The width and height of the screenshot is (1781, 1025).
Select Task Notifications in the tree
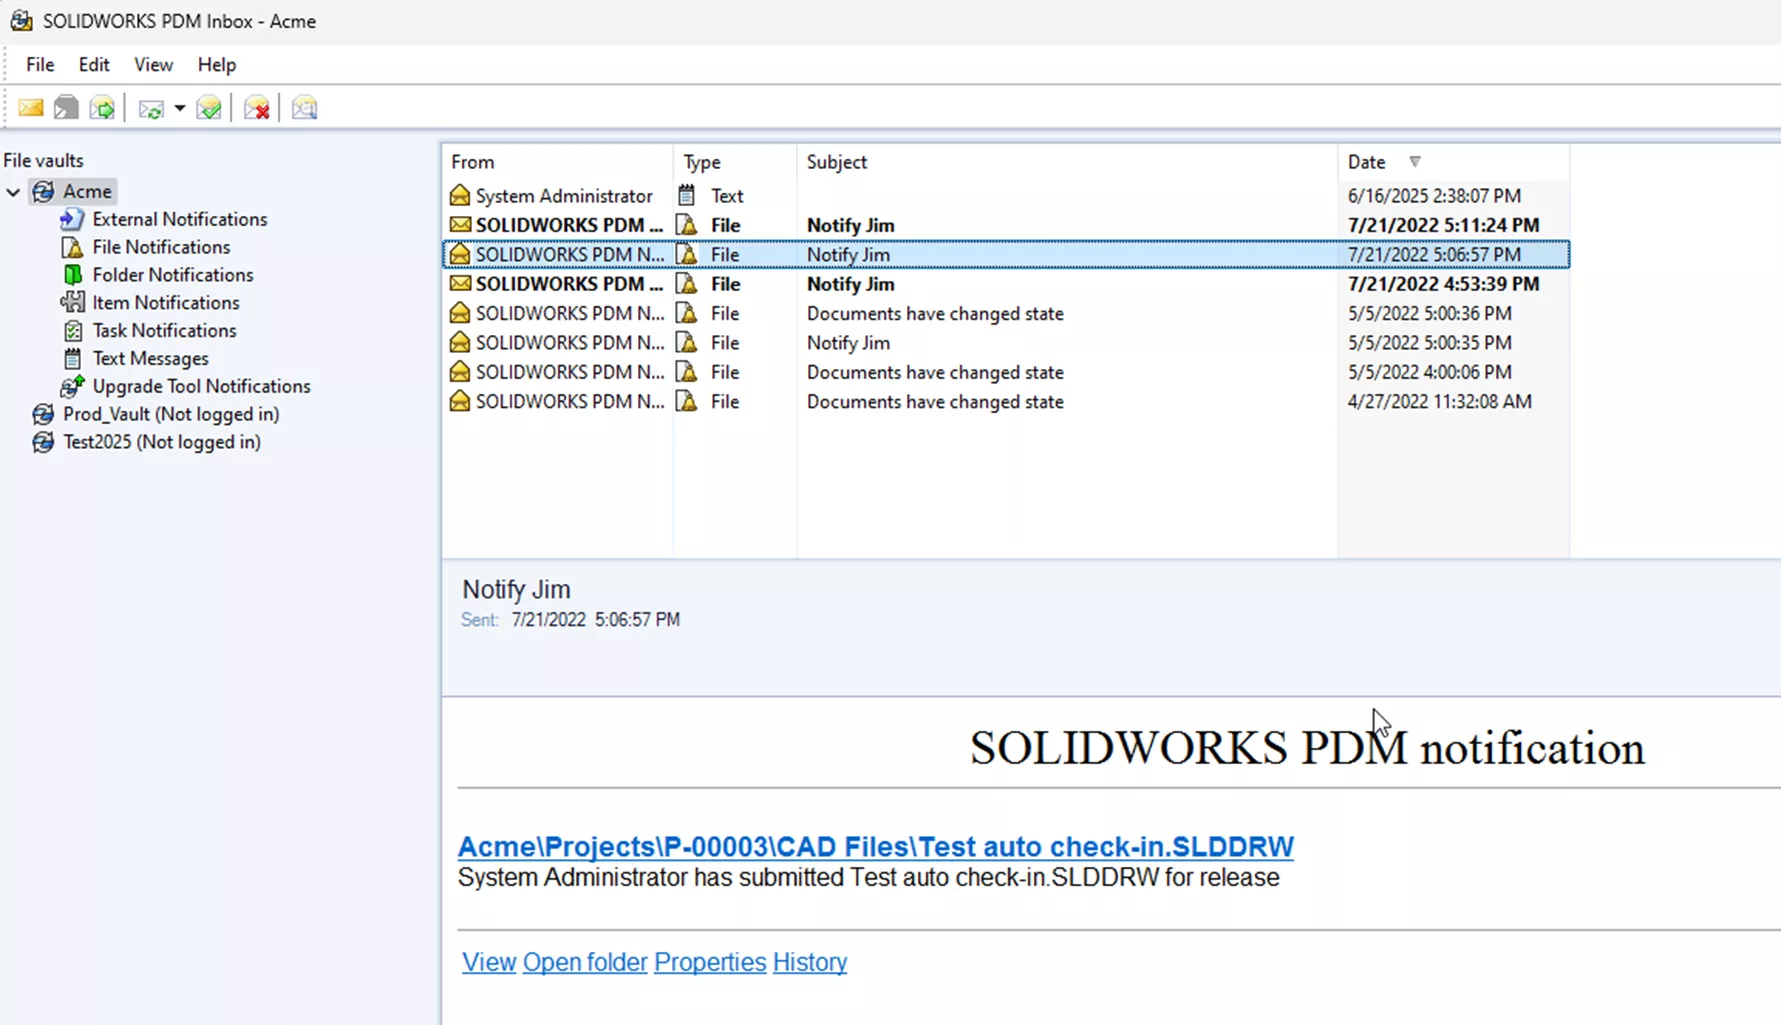coord(164,330)
